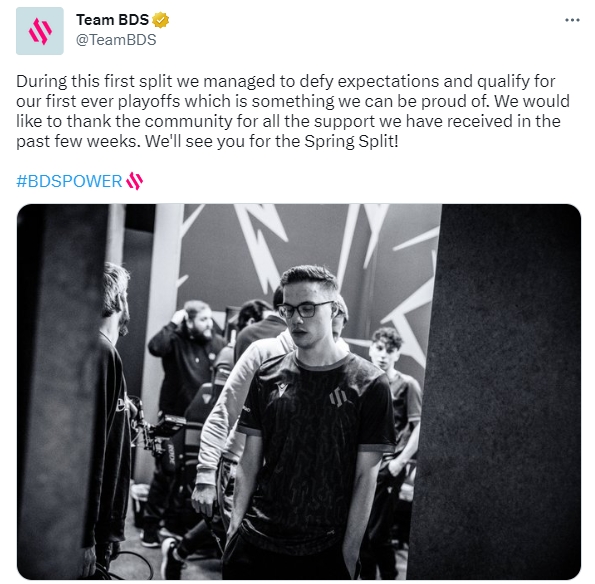Click the Macron logo on the jersey
This screenshot has width=595, height=584.
281,390
